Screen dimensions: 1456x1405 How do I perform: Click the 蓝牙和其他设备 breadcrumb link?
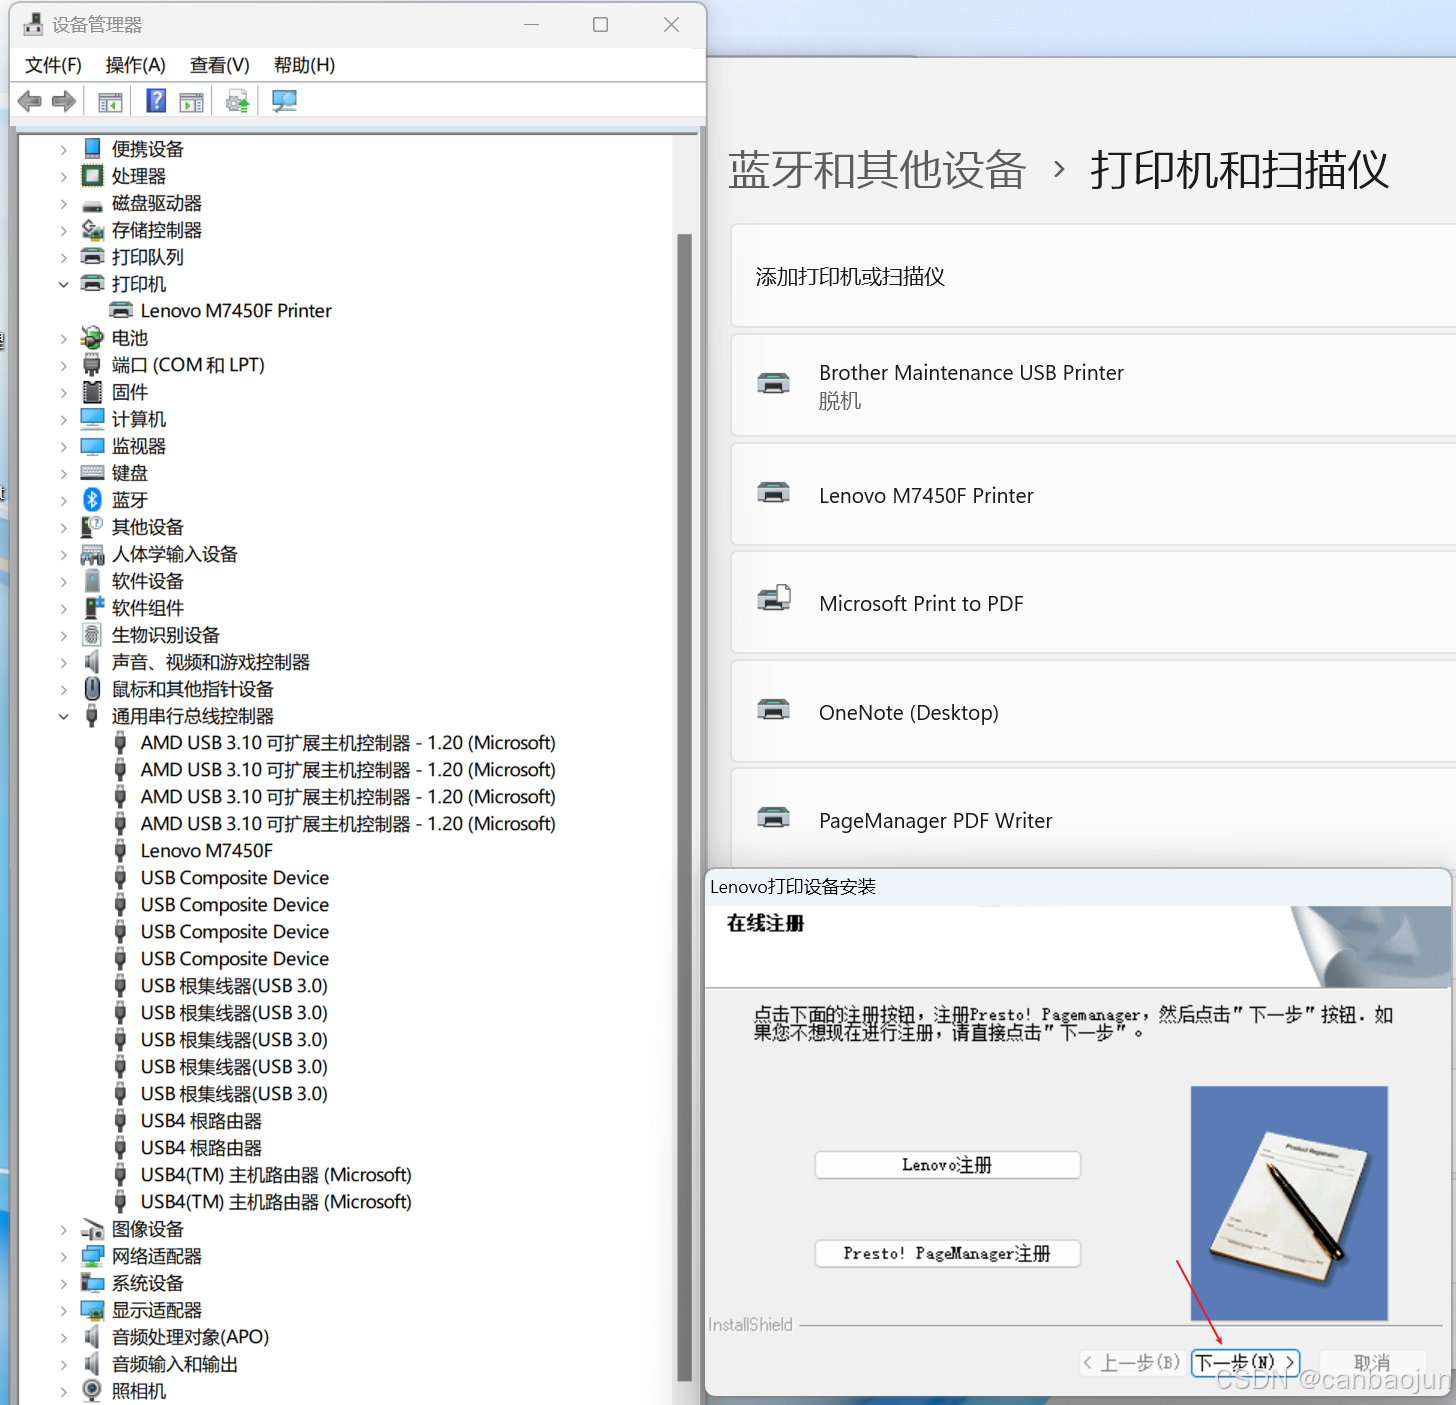click(x=877, y=169)
